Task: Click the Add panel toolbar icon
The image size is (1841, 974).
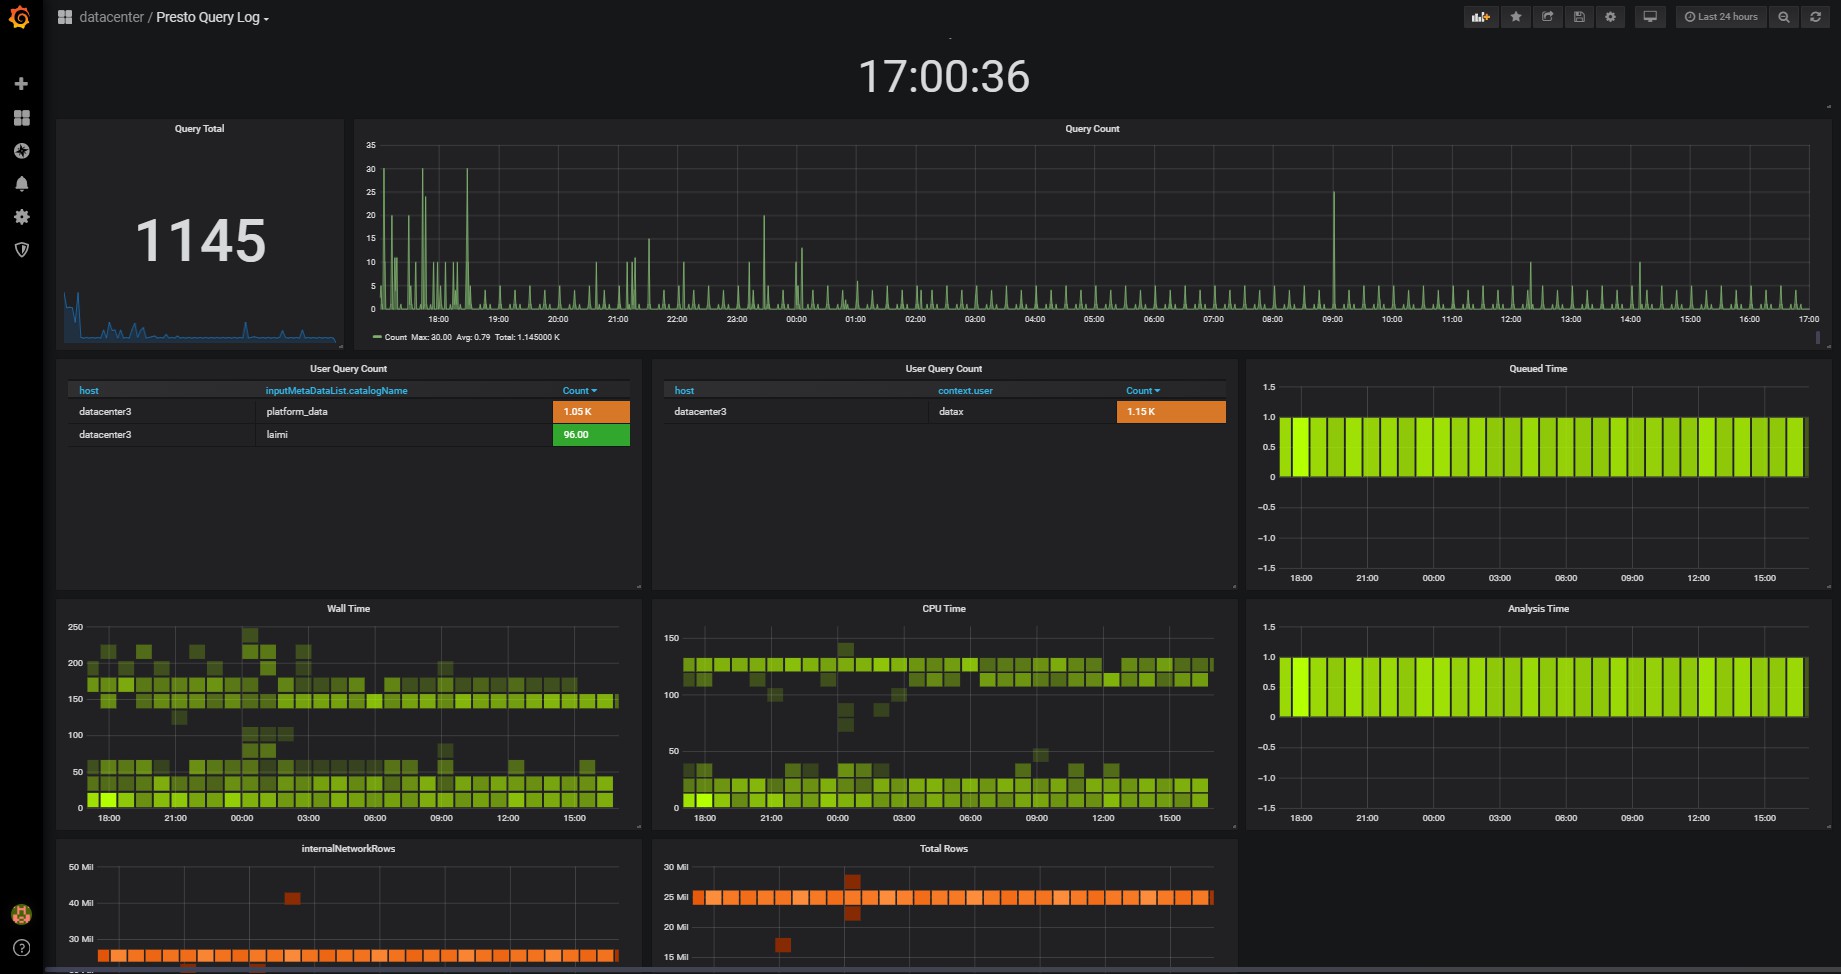Action: click(x=1481, y=17)
